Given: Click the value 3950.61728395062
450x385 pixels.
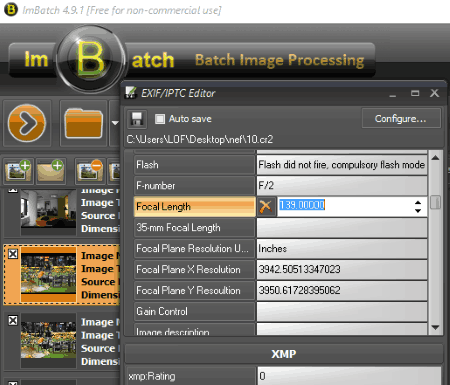Looking at the screenshot, I should [x=342, y=290].
